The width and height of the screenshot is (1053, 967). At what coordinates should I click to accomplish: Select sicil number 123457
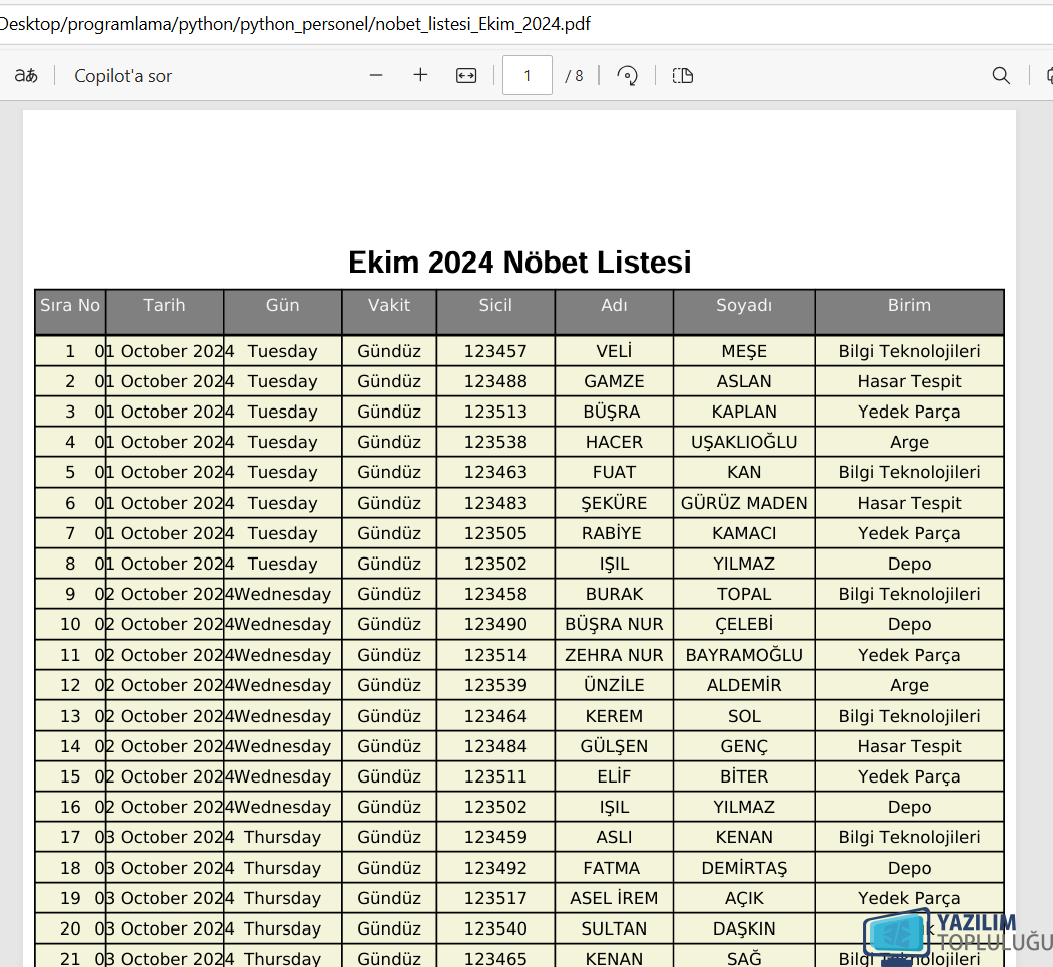point(495,351)
